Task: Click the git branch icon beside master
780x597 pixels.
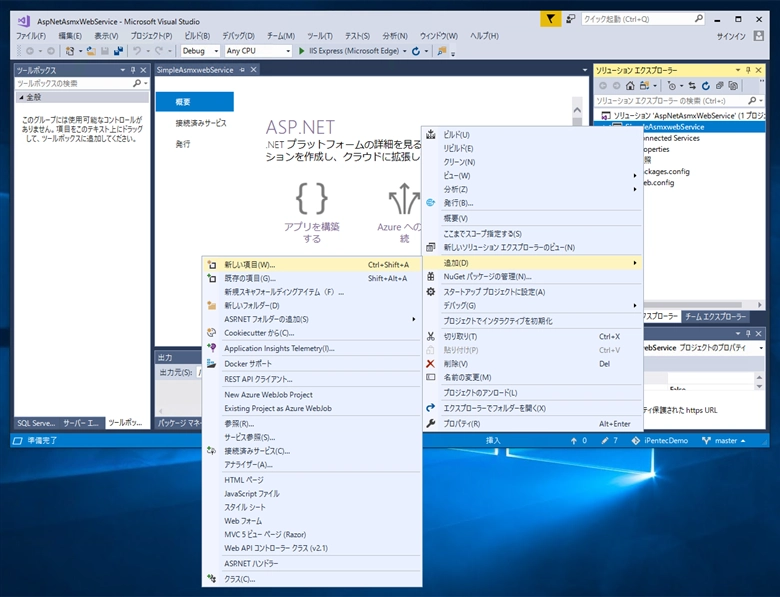Action: click(x=706, y=440)
